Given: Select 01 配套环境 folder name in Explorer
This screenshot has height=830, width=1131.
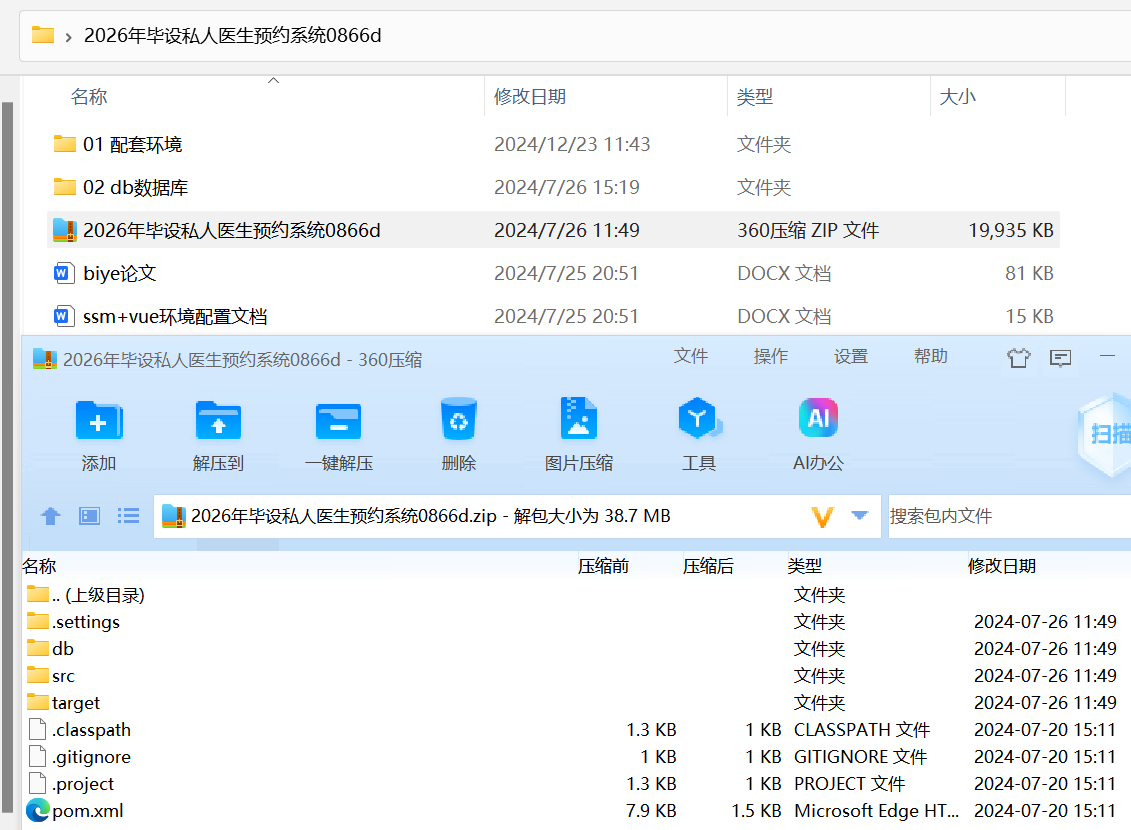Looking at the screenshot, I should point(133,144).
